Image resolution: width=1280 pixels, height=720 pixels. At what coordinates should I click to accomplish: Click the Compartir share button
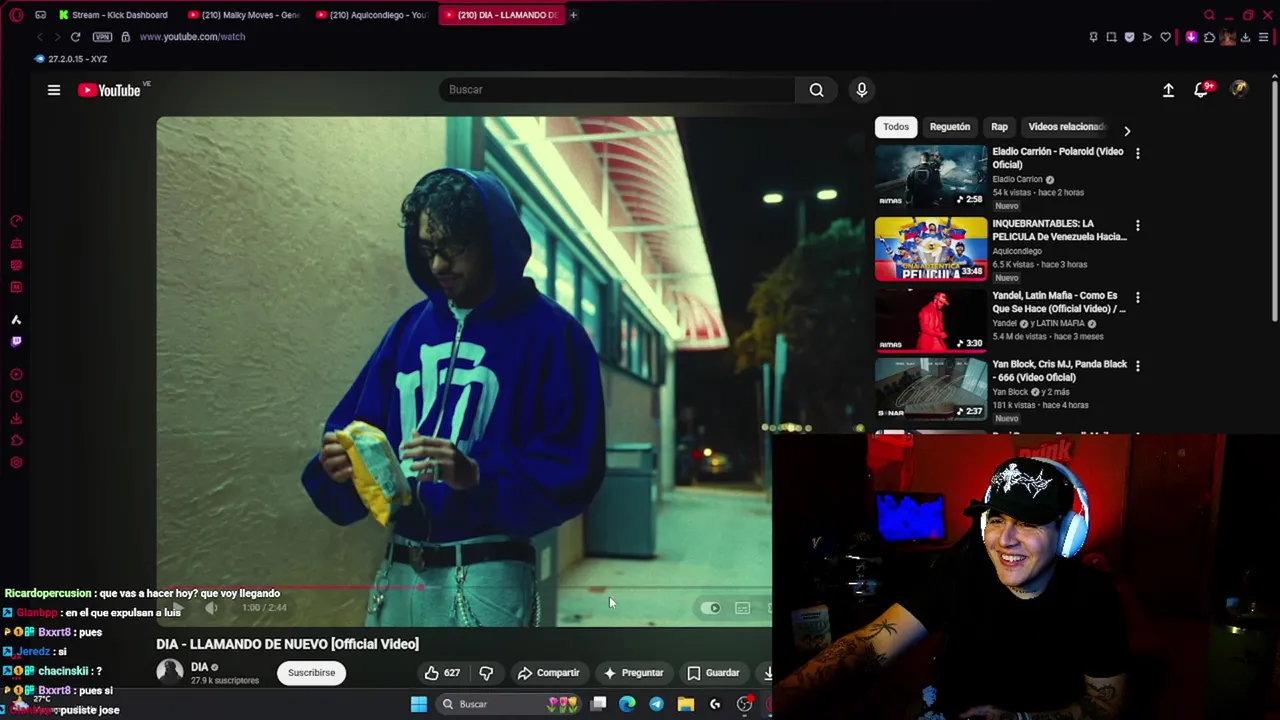click(548, 673)
